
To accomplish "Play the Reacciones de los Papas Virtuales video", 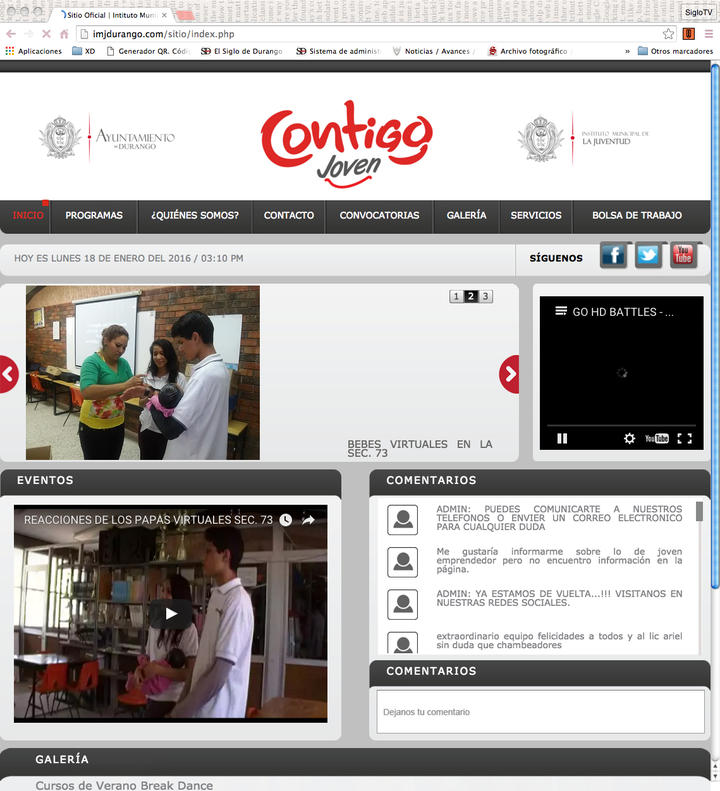I will [171, 613].
